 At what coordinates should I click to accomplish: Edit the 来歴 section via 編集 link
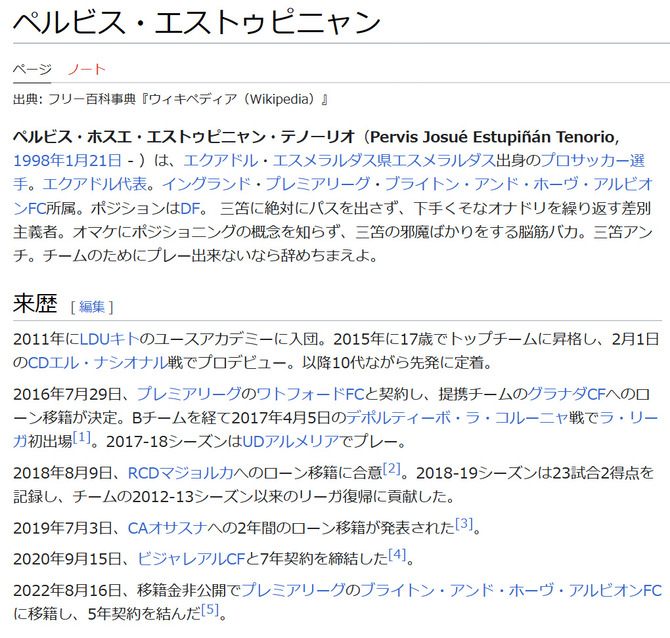(92, 307)
